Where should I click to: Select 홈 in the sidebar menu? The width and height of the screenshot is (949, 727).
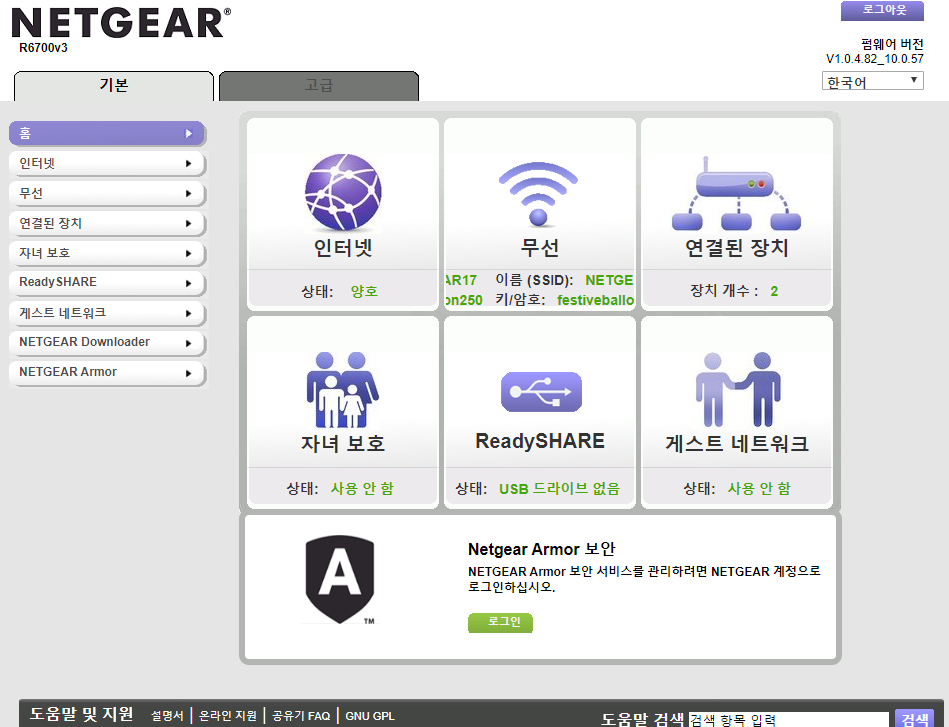tap(107, 133)
